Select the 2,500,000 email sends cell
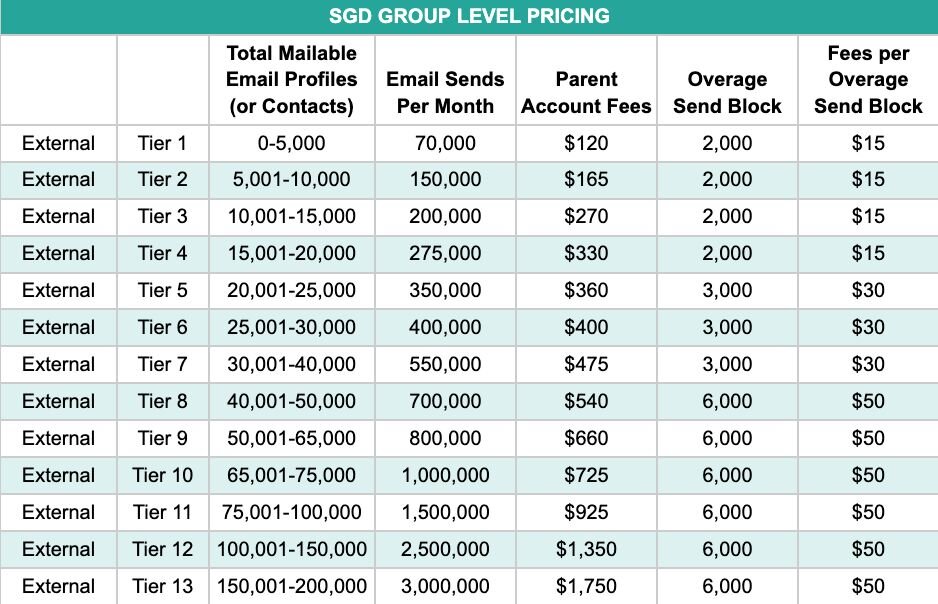The width and height of the screenshot is (938, 604). pos(445,550)
